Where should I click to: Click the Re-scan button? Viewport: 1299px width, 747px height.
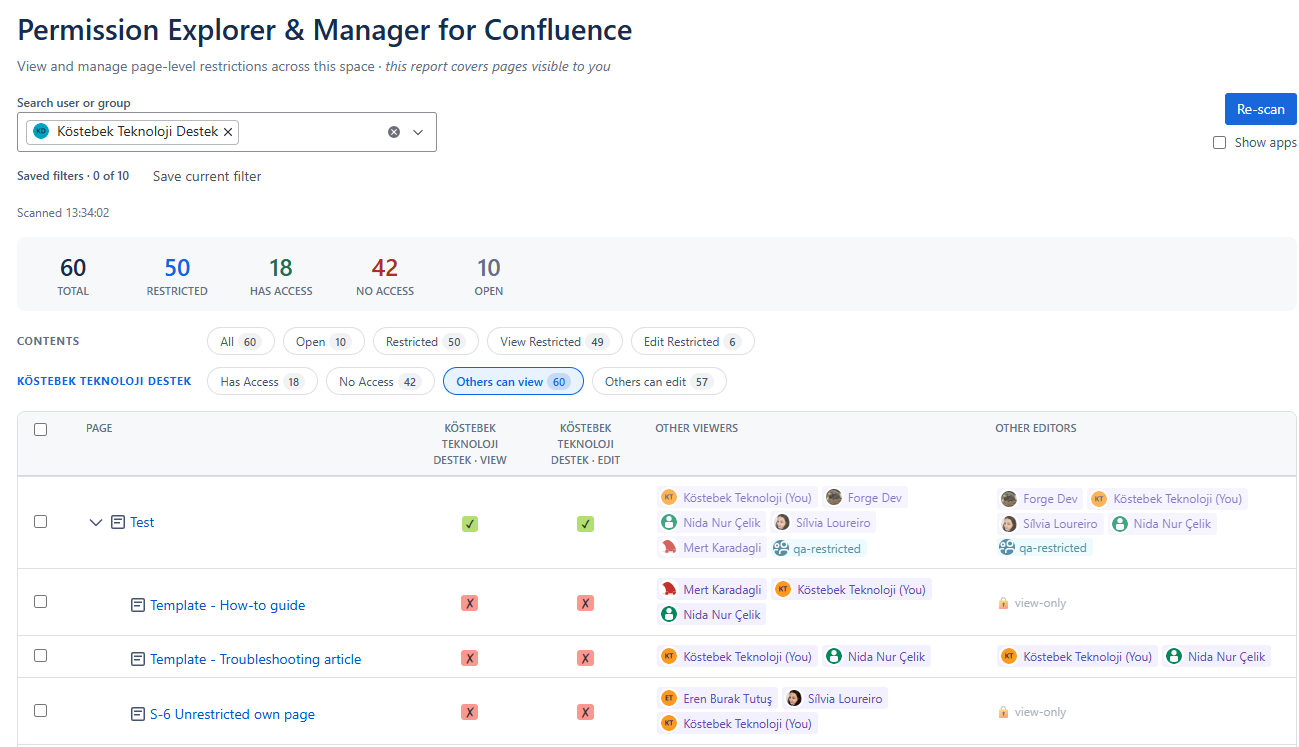(1260, 109)
